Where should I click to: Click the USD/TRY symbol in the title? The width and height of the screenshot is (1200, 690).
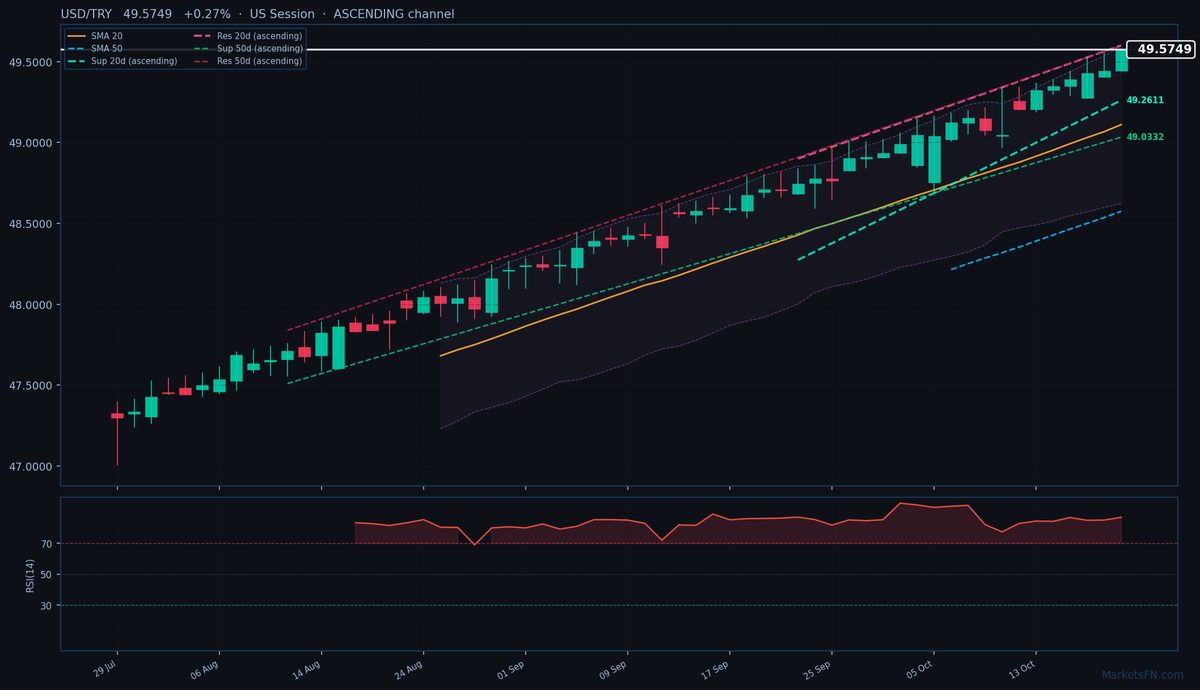pyautogui.click(x=87, y=14)
